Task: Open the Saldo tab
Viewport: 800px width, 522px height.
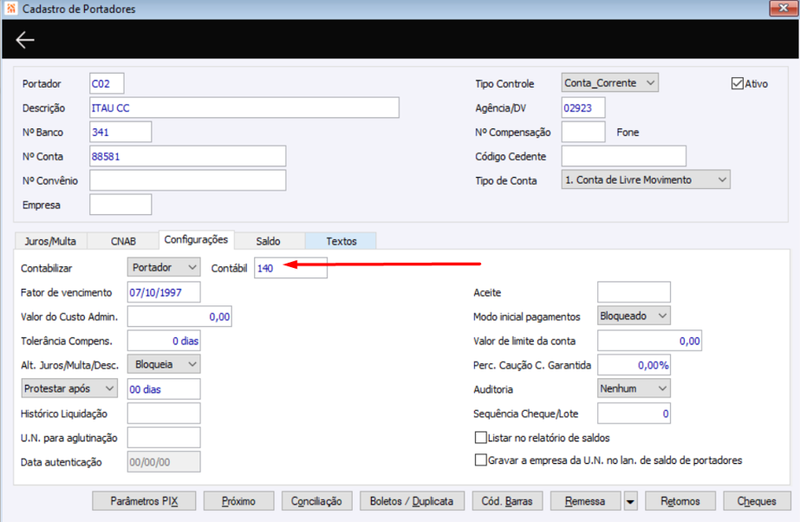Action: point(268,241)
